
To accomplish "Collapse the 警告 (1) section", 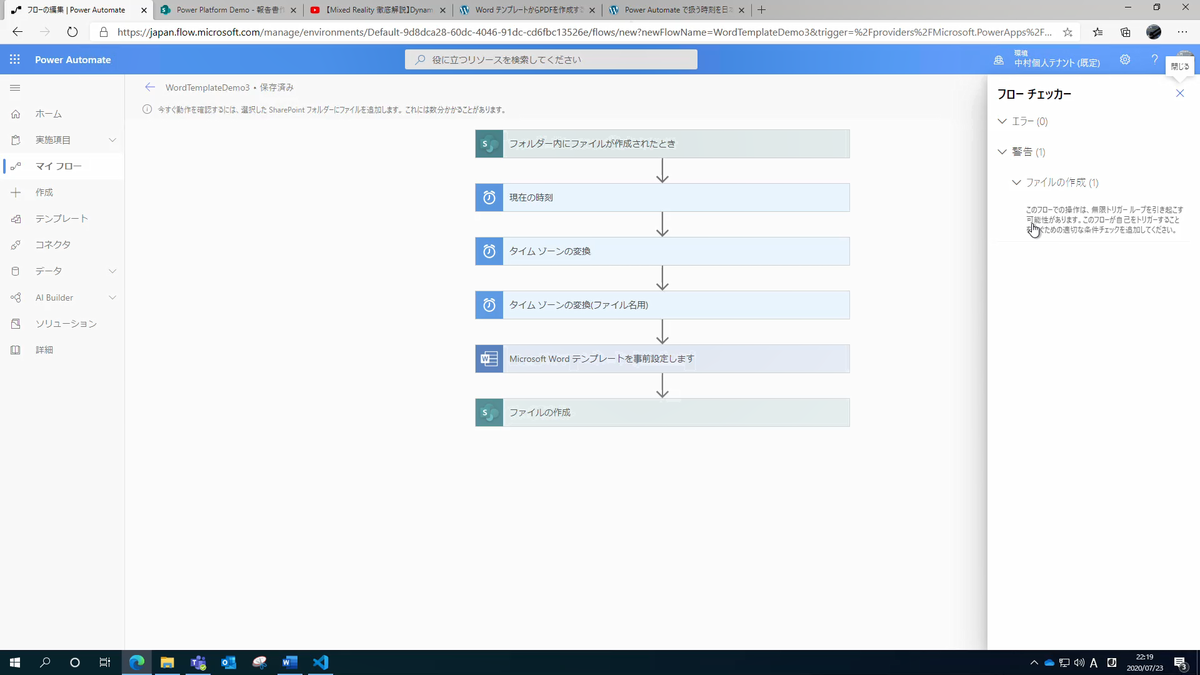I will [x=1003, y=152].
